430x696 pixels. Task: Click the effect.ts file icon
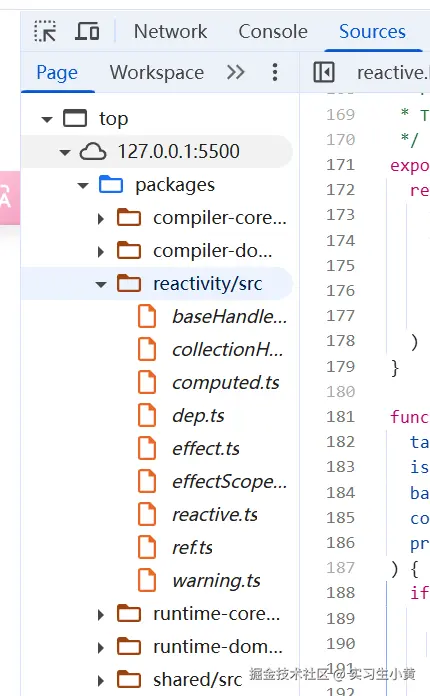(x=147, y=448)
